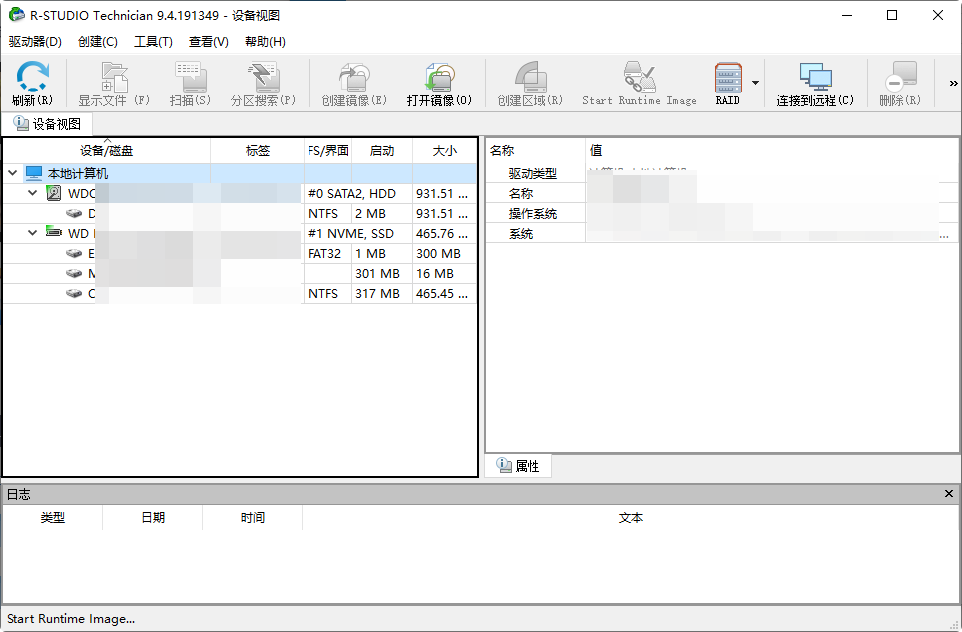Click the 设备视图 tab
Image resolution: width=962 pixels, height=632 pixels.
click(x=45, y=123)
